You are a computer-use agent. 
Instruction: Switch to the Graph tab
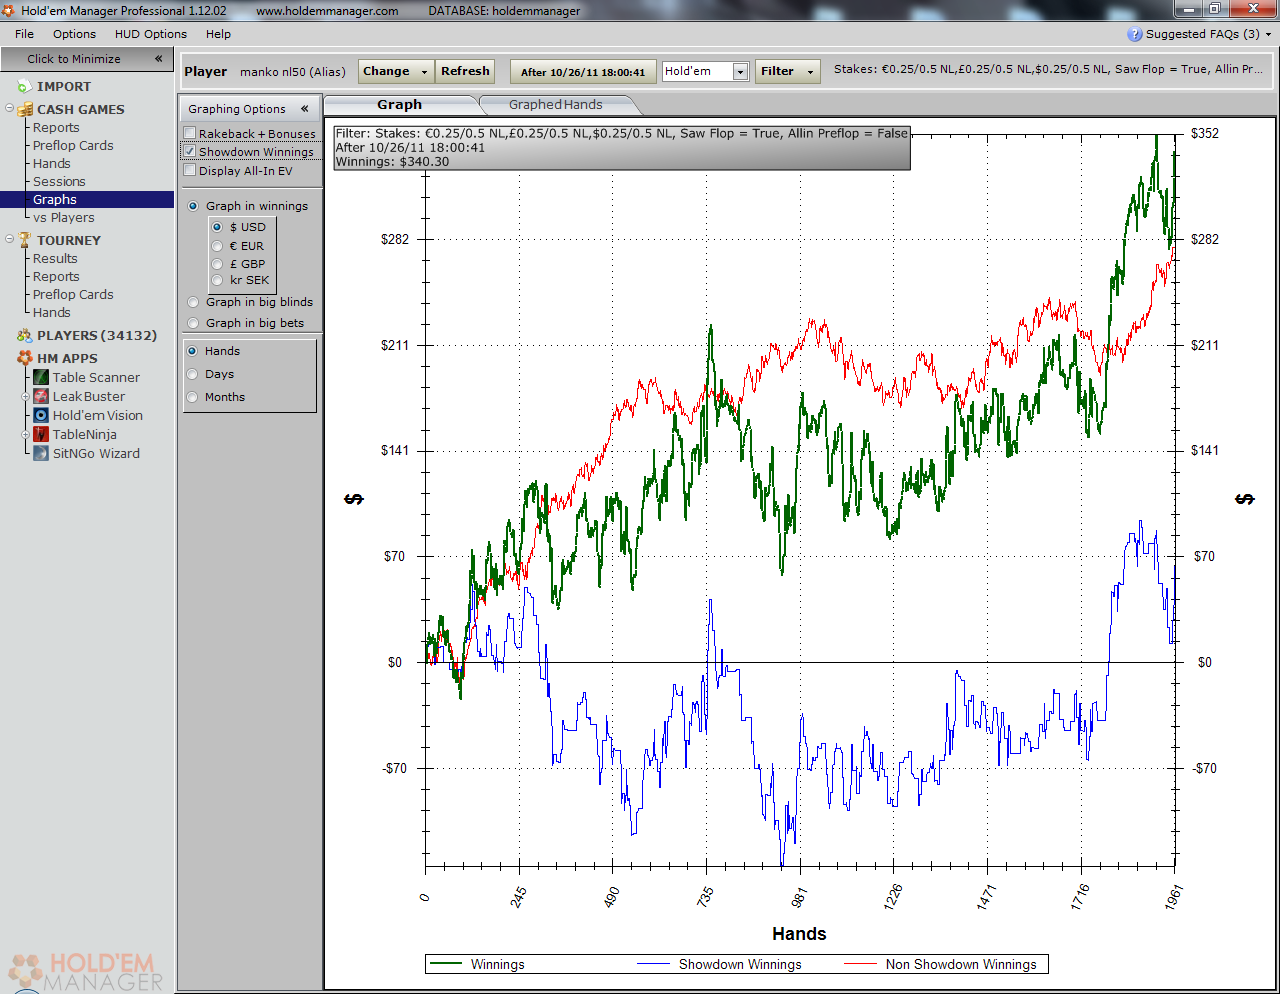(x=400, y=105)
